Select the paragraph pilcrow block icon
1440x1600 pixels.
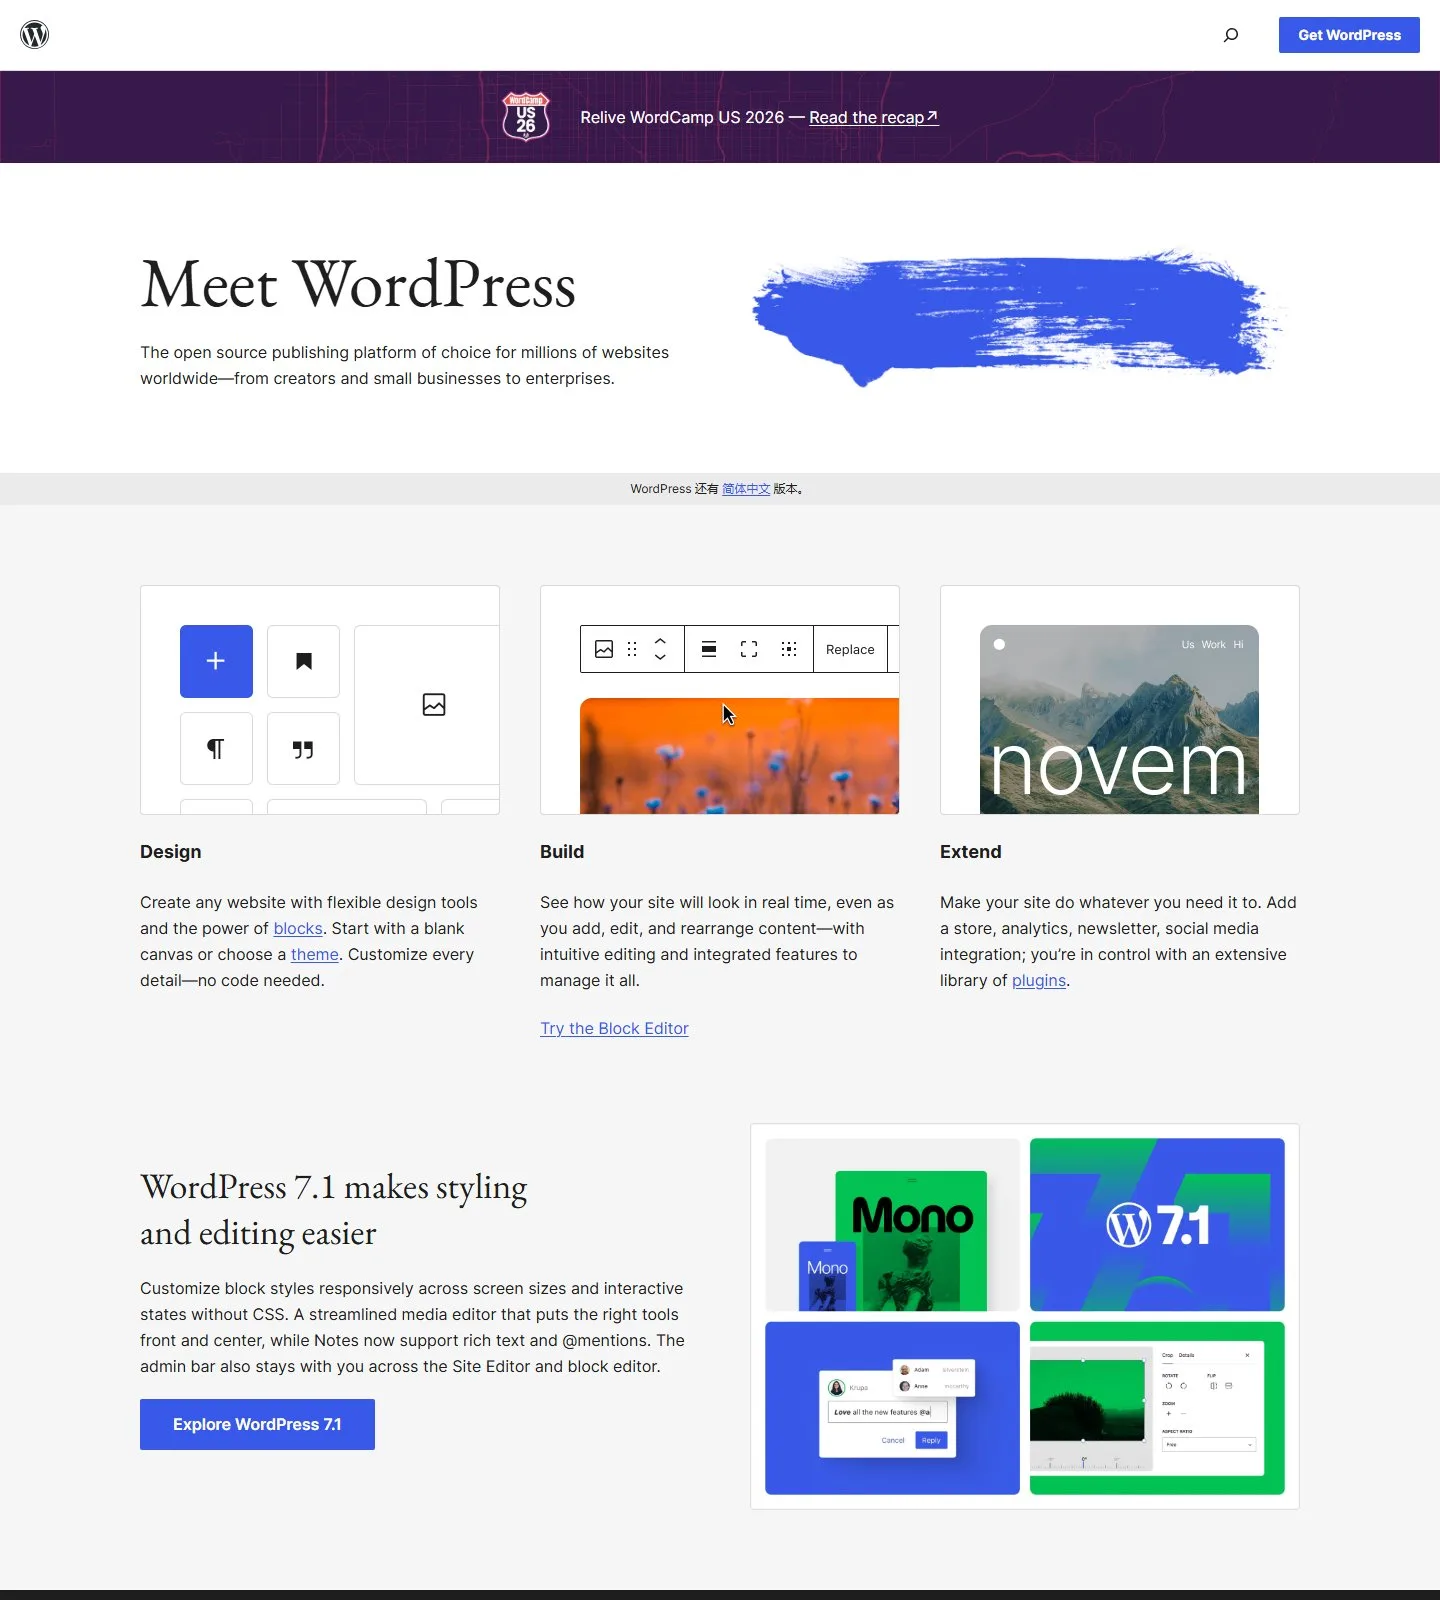pos(216,749)
